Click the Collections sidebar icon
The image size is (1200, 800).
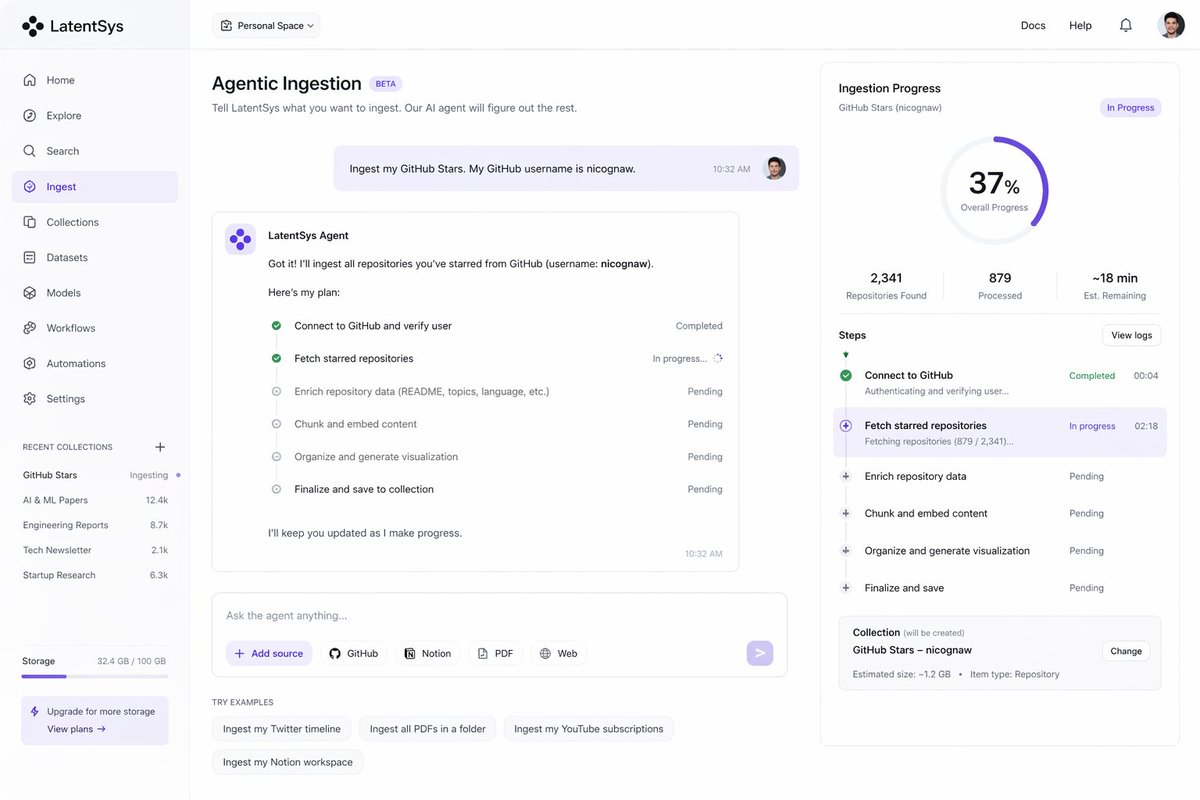tap(30, 222)
